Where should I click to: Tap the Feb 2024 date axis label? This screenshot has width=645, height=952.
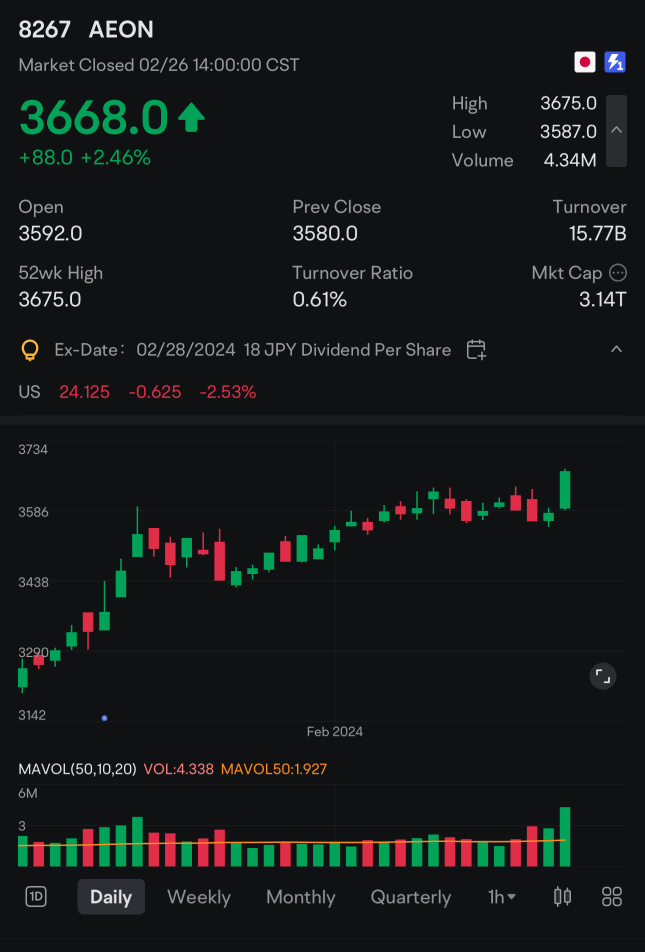coord(335,732)
